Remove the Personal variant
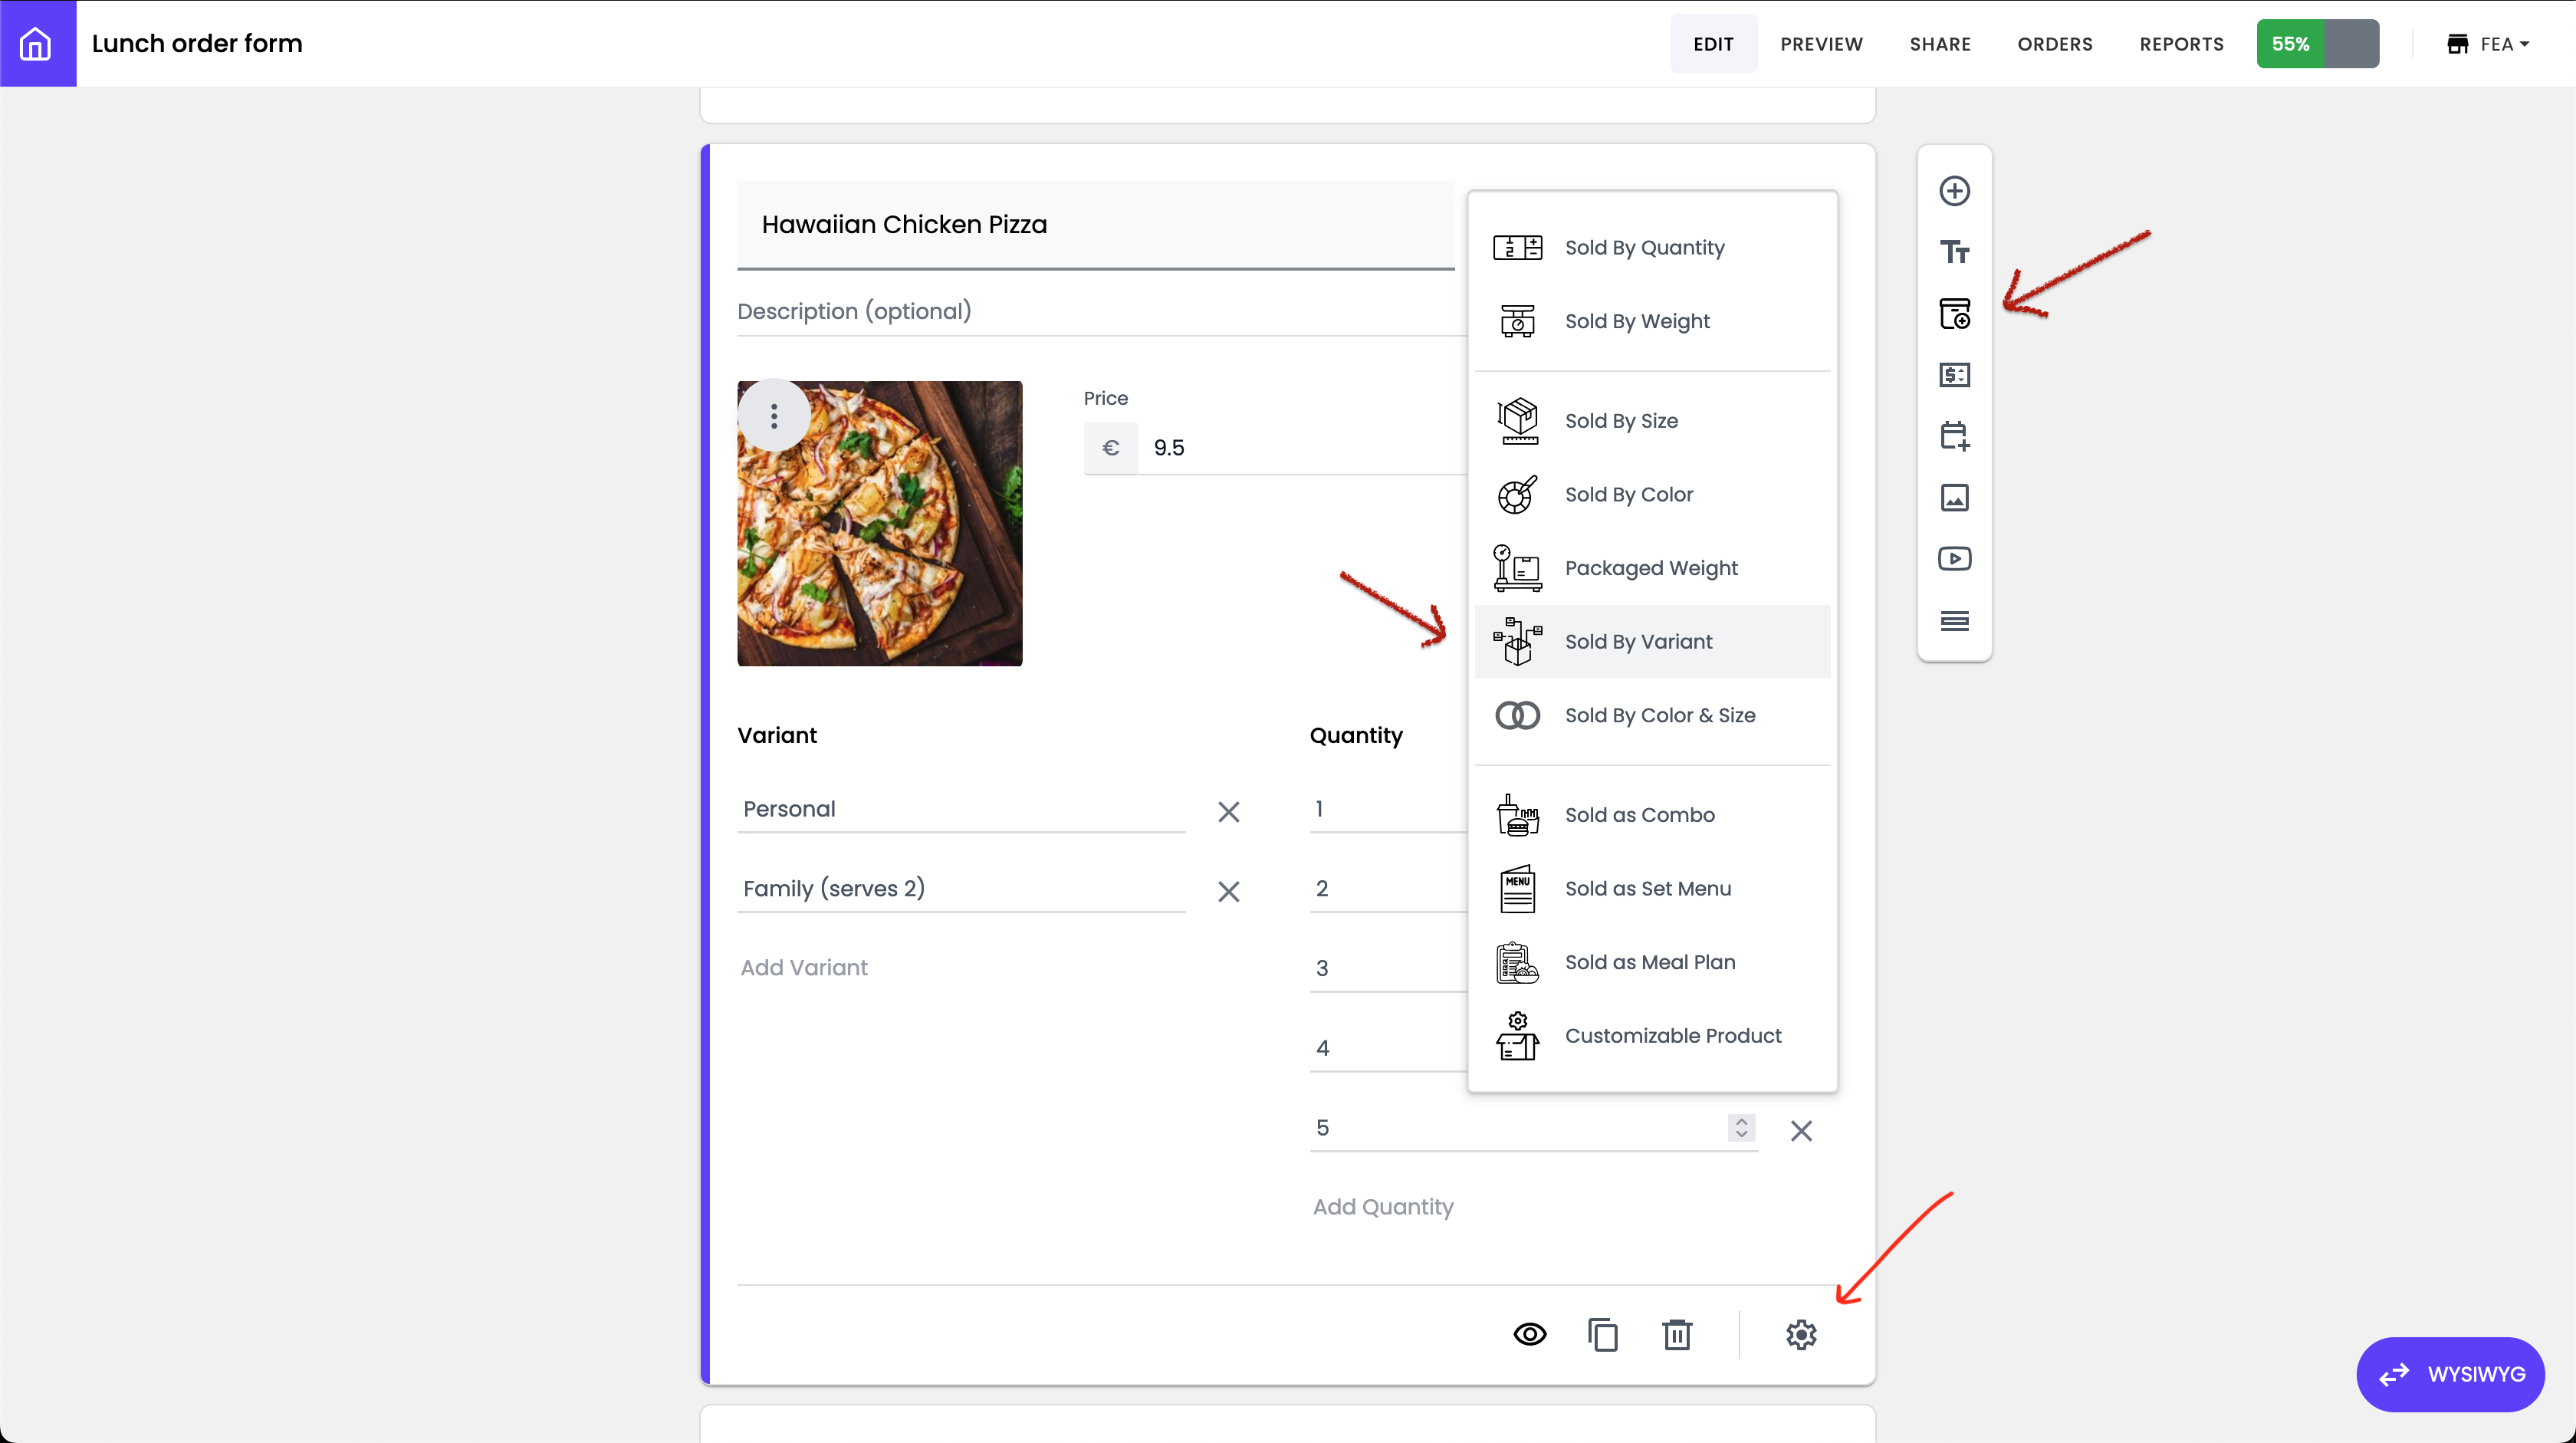 [x=1228, y=811]
